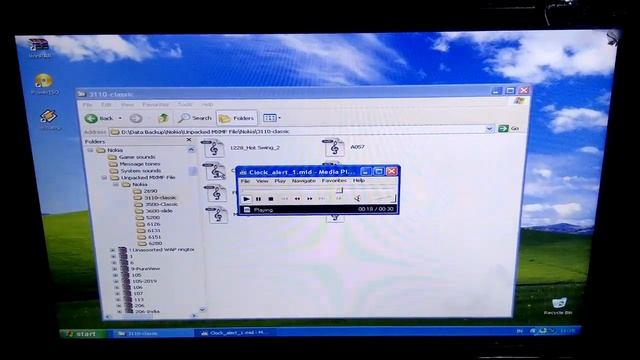Expand the Address bar dropdown arrow
Screen dimensions: 640x360
[489, 129]
